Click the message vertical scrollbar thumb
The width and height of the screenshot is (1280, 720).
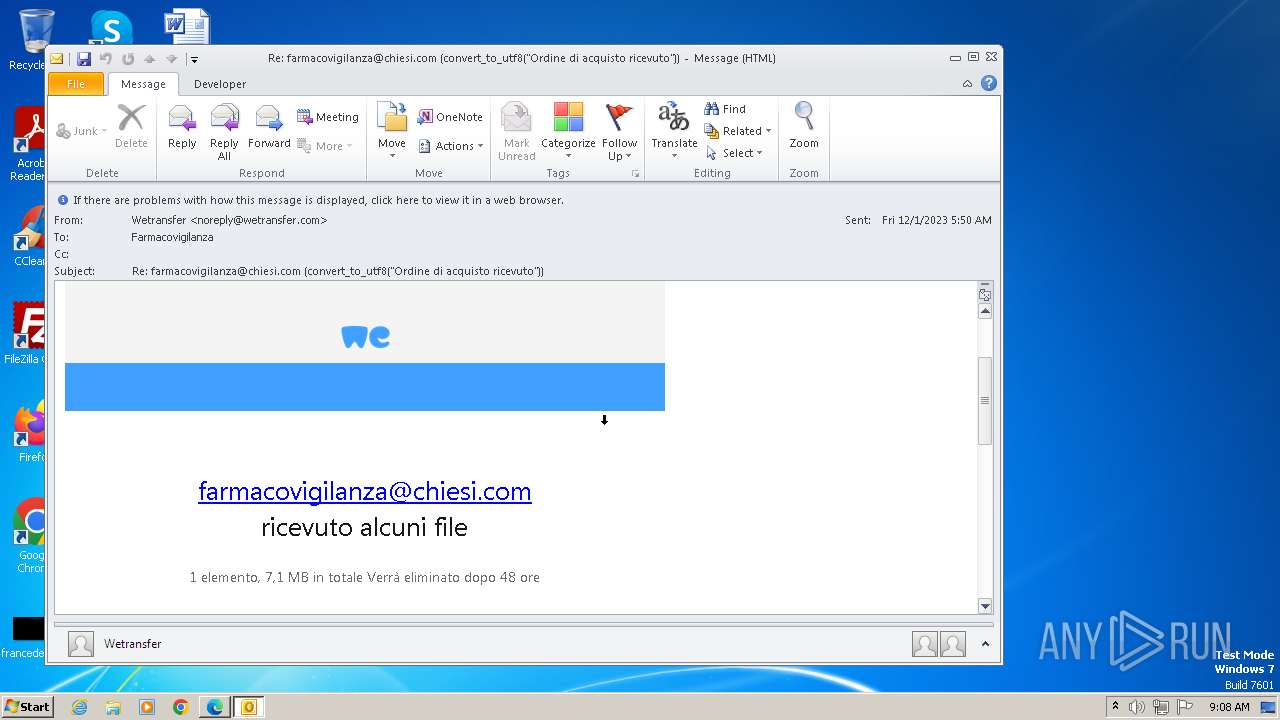pos(985,401)
